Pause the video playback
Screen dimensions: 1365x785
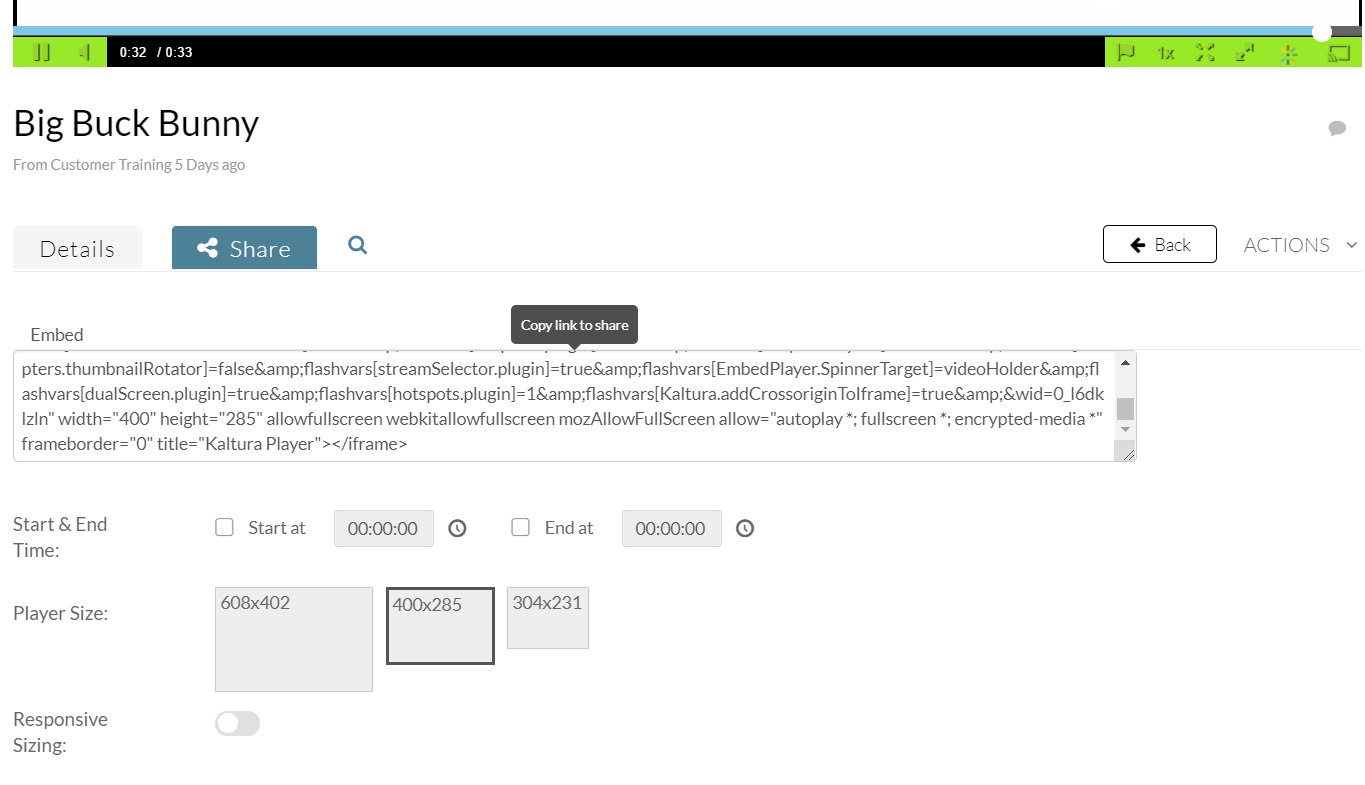pos(41,53)
